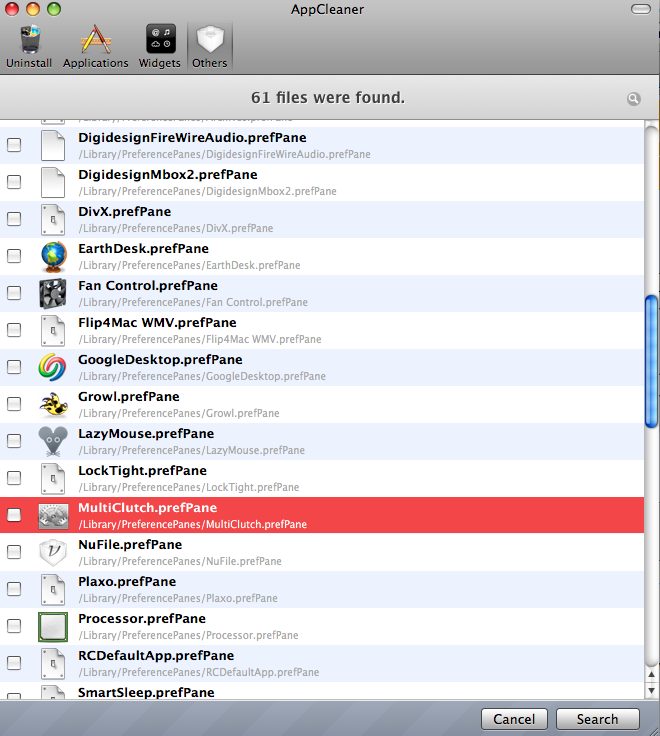This screenshot has height=736, width=660.
Task: Click the Growl claw icon
Action: tap(53, 405)
